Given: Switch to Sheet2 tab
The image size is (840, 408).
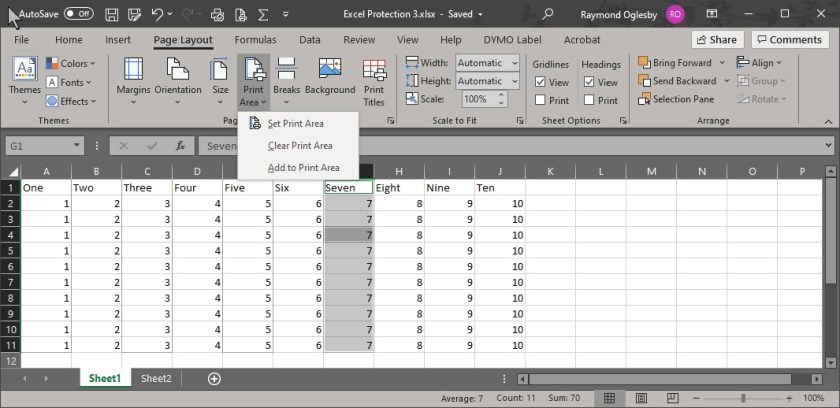Looking at the screenshot, I should point(156,379).
